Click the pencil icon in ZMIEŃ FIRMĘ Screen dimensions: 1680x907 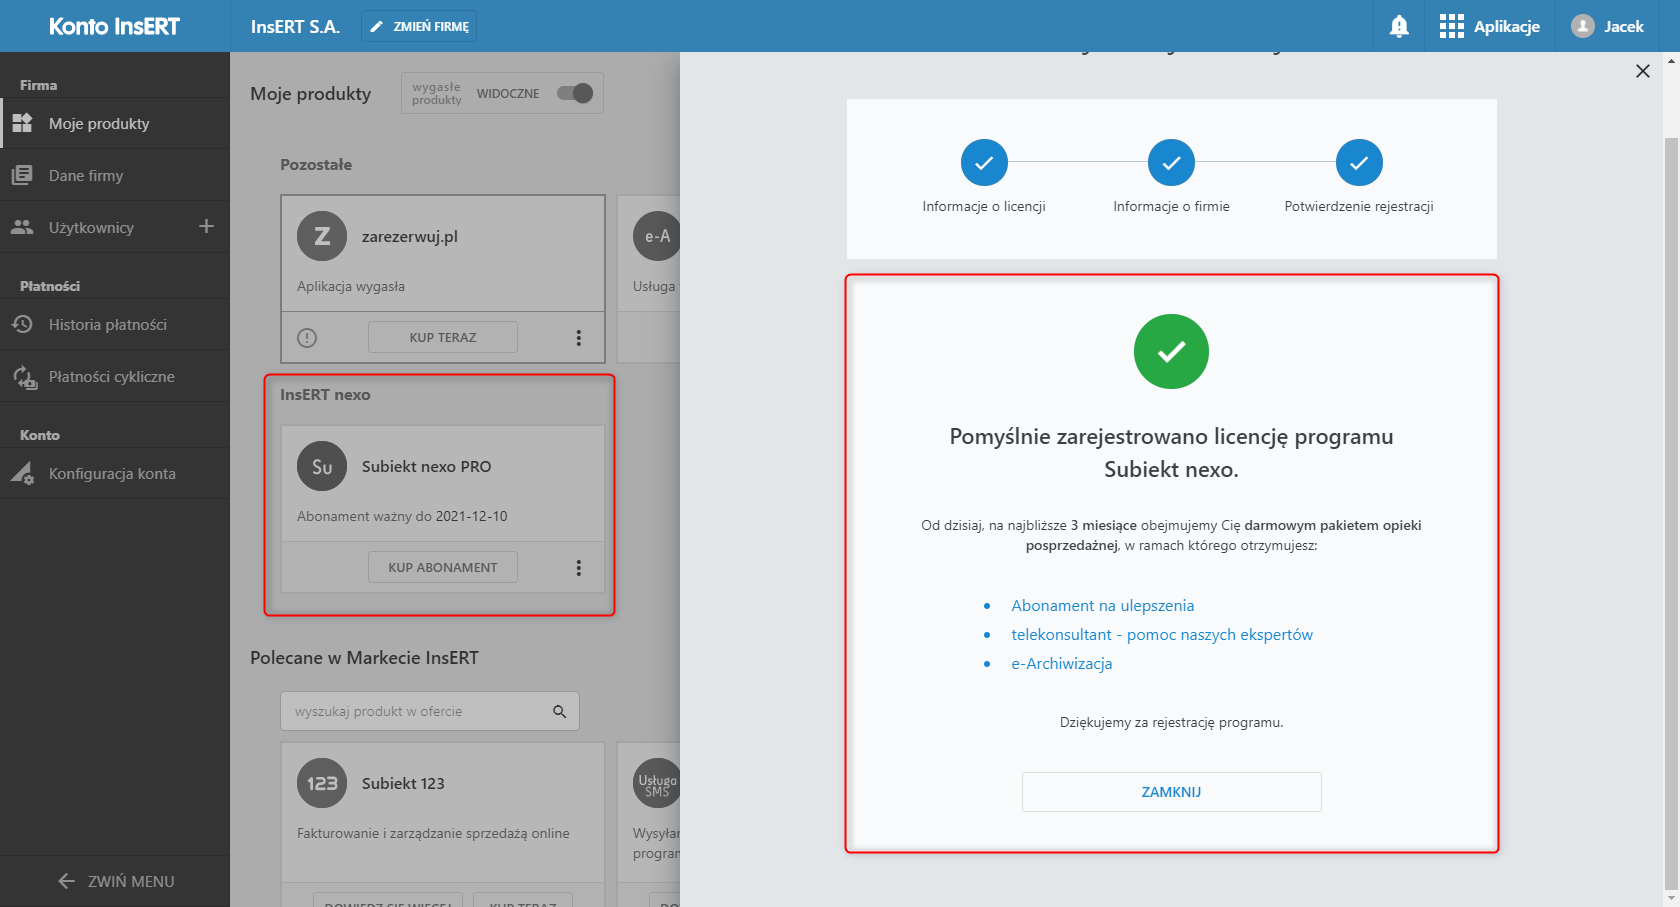(x=377, y=27)
